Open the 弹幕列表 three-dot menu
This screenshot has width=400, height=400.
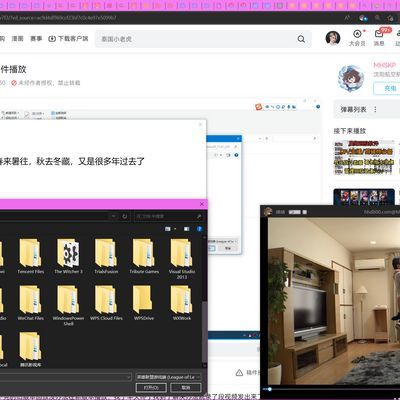(375, 109)
